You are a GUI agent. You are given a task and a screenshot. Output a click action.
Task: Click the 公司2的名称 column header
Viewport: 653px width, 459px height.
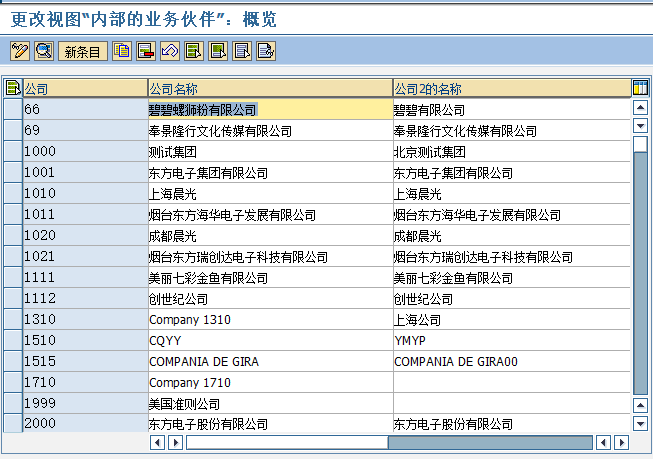click(x=512, y=88)
